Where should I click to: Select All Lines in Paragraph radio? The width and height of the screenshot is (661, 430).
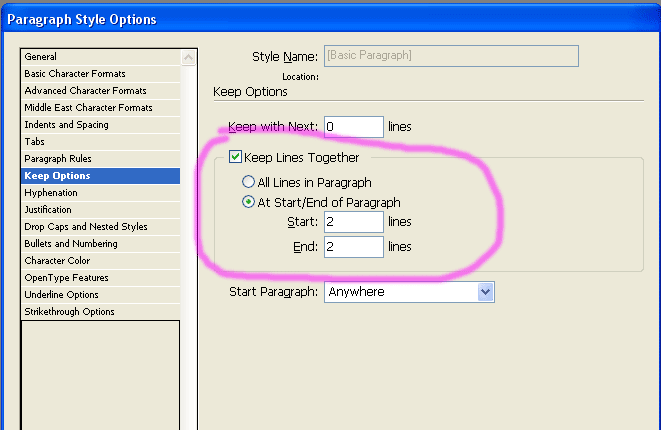pos(248,182)
